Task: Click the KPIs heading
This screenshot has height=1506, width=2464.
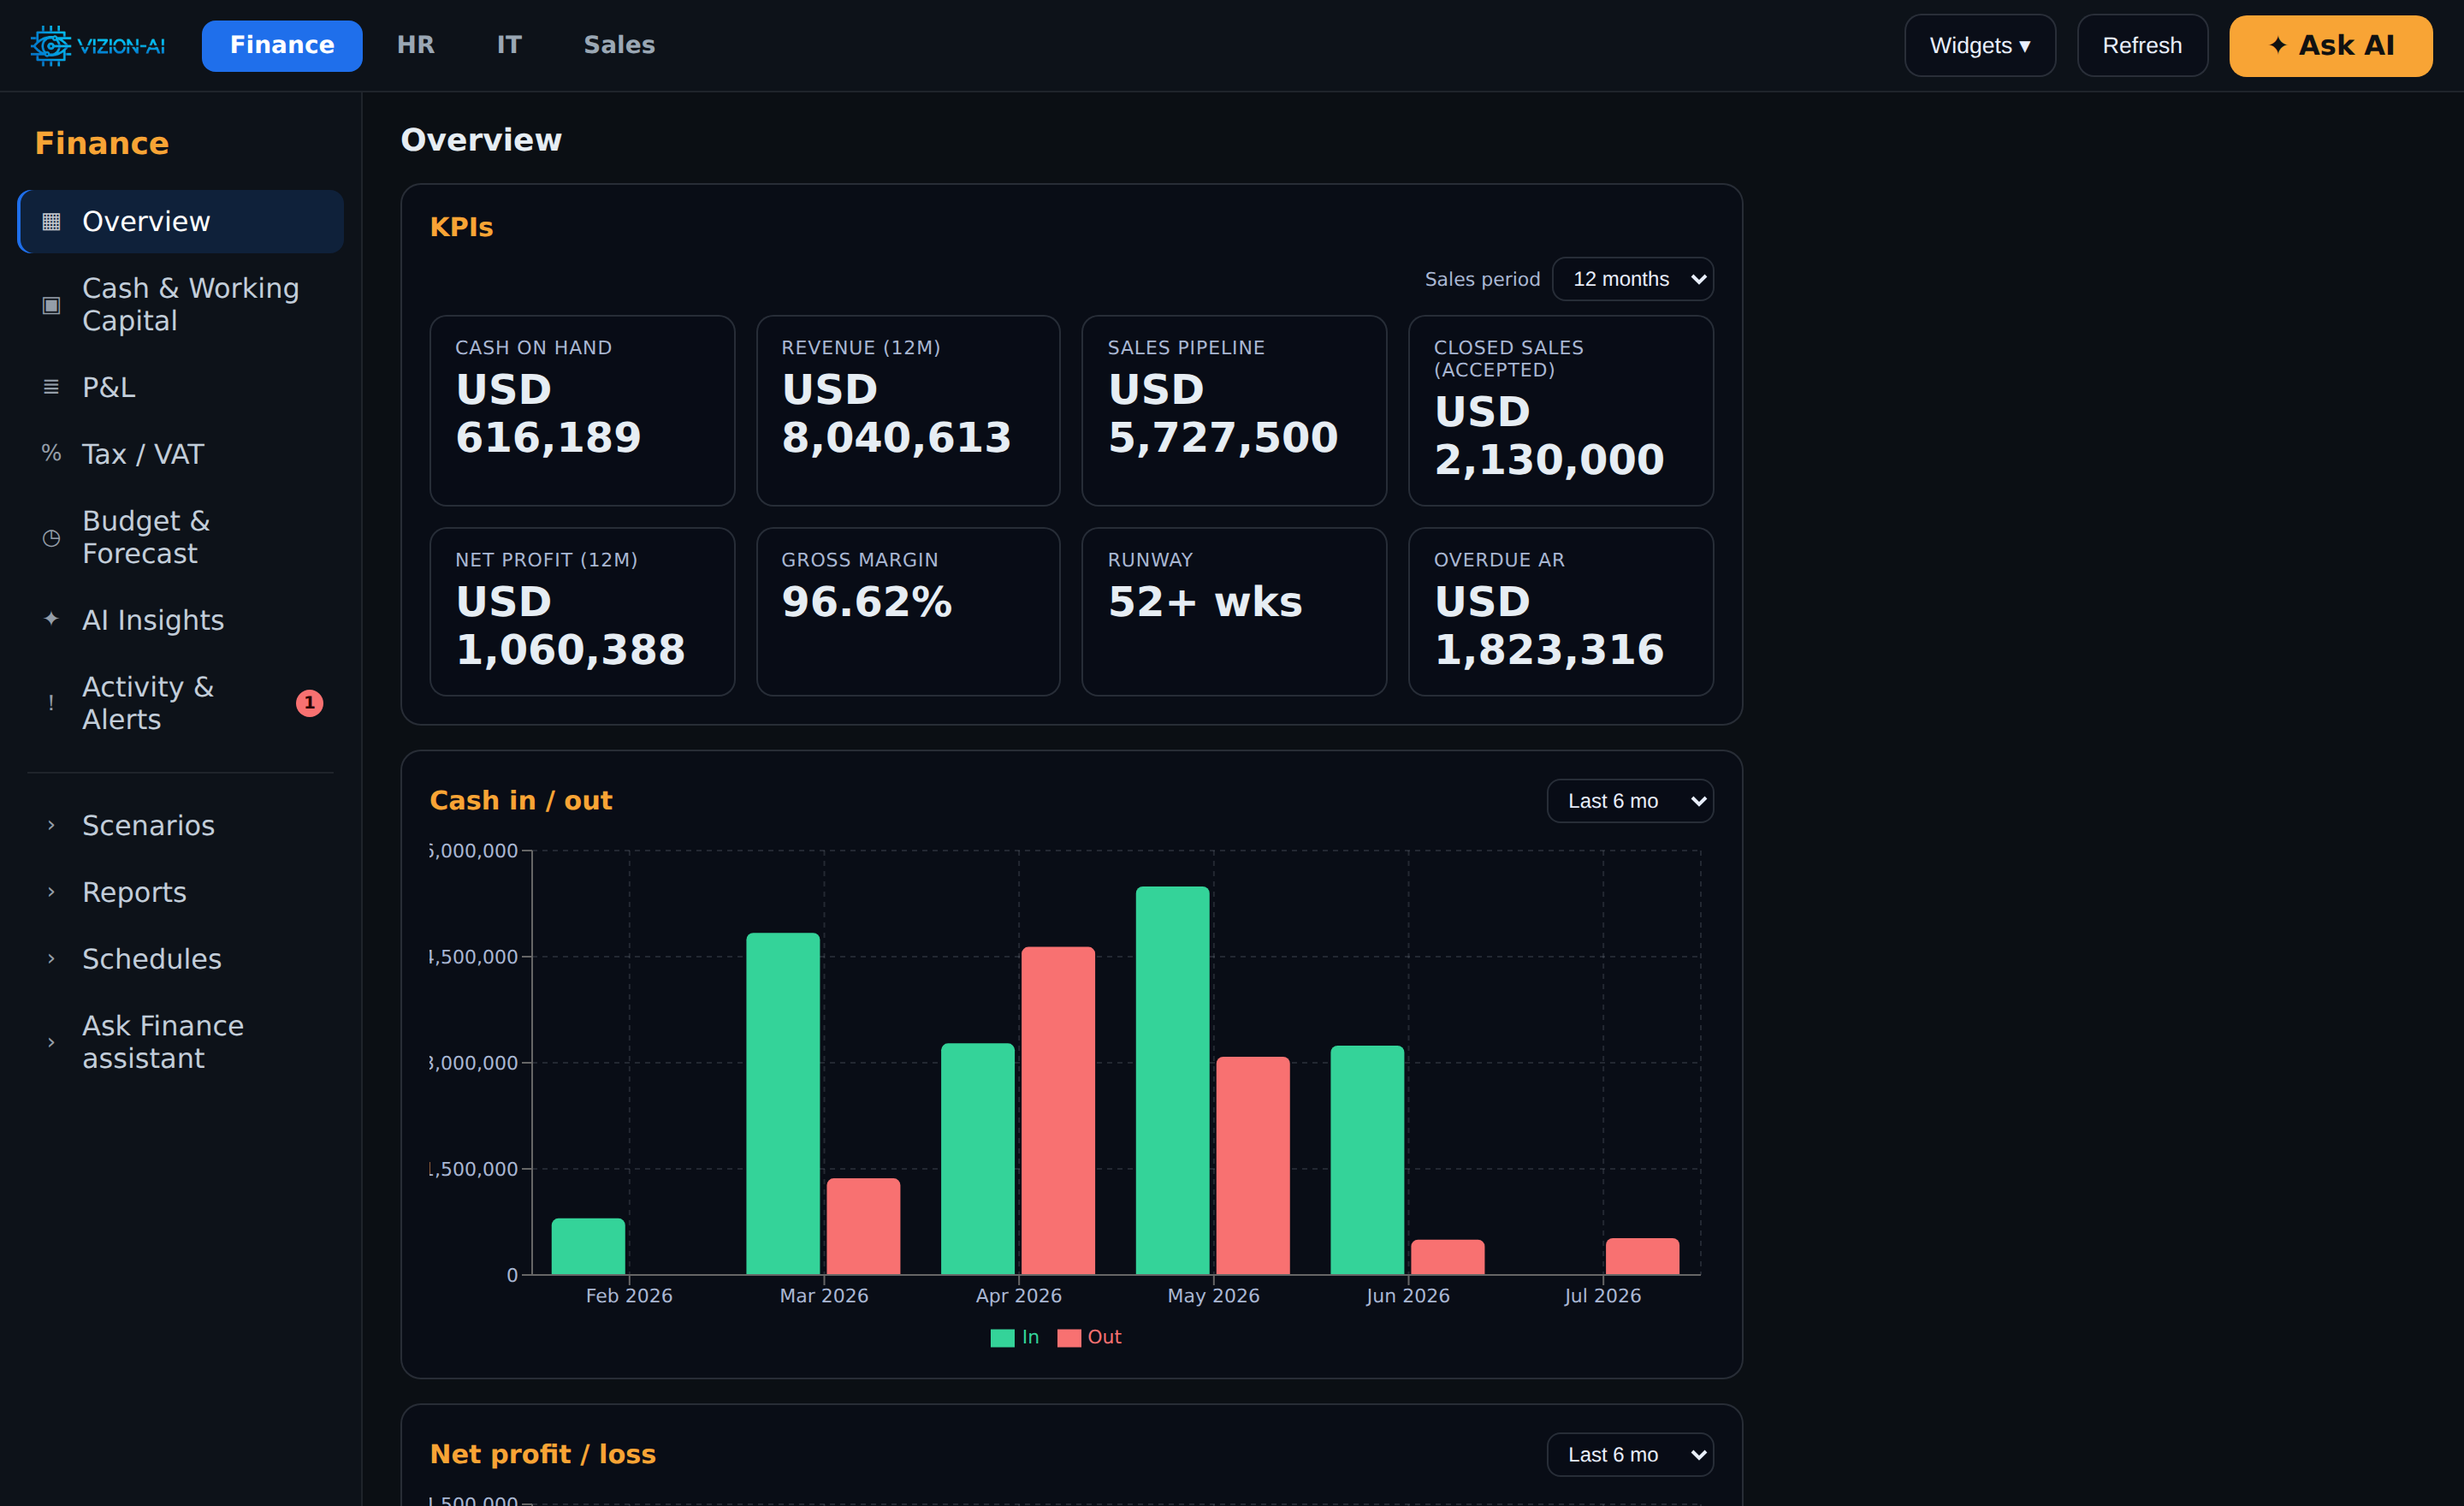Action: click(x=461, y=227)
